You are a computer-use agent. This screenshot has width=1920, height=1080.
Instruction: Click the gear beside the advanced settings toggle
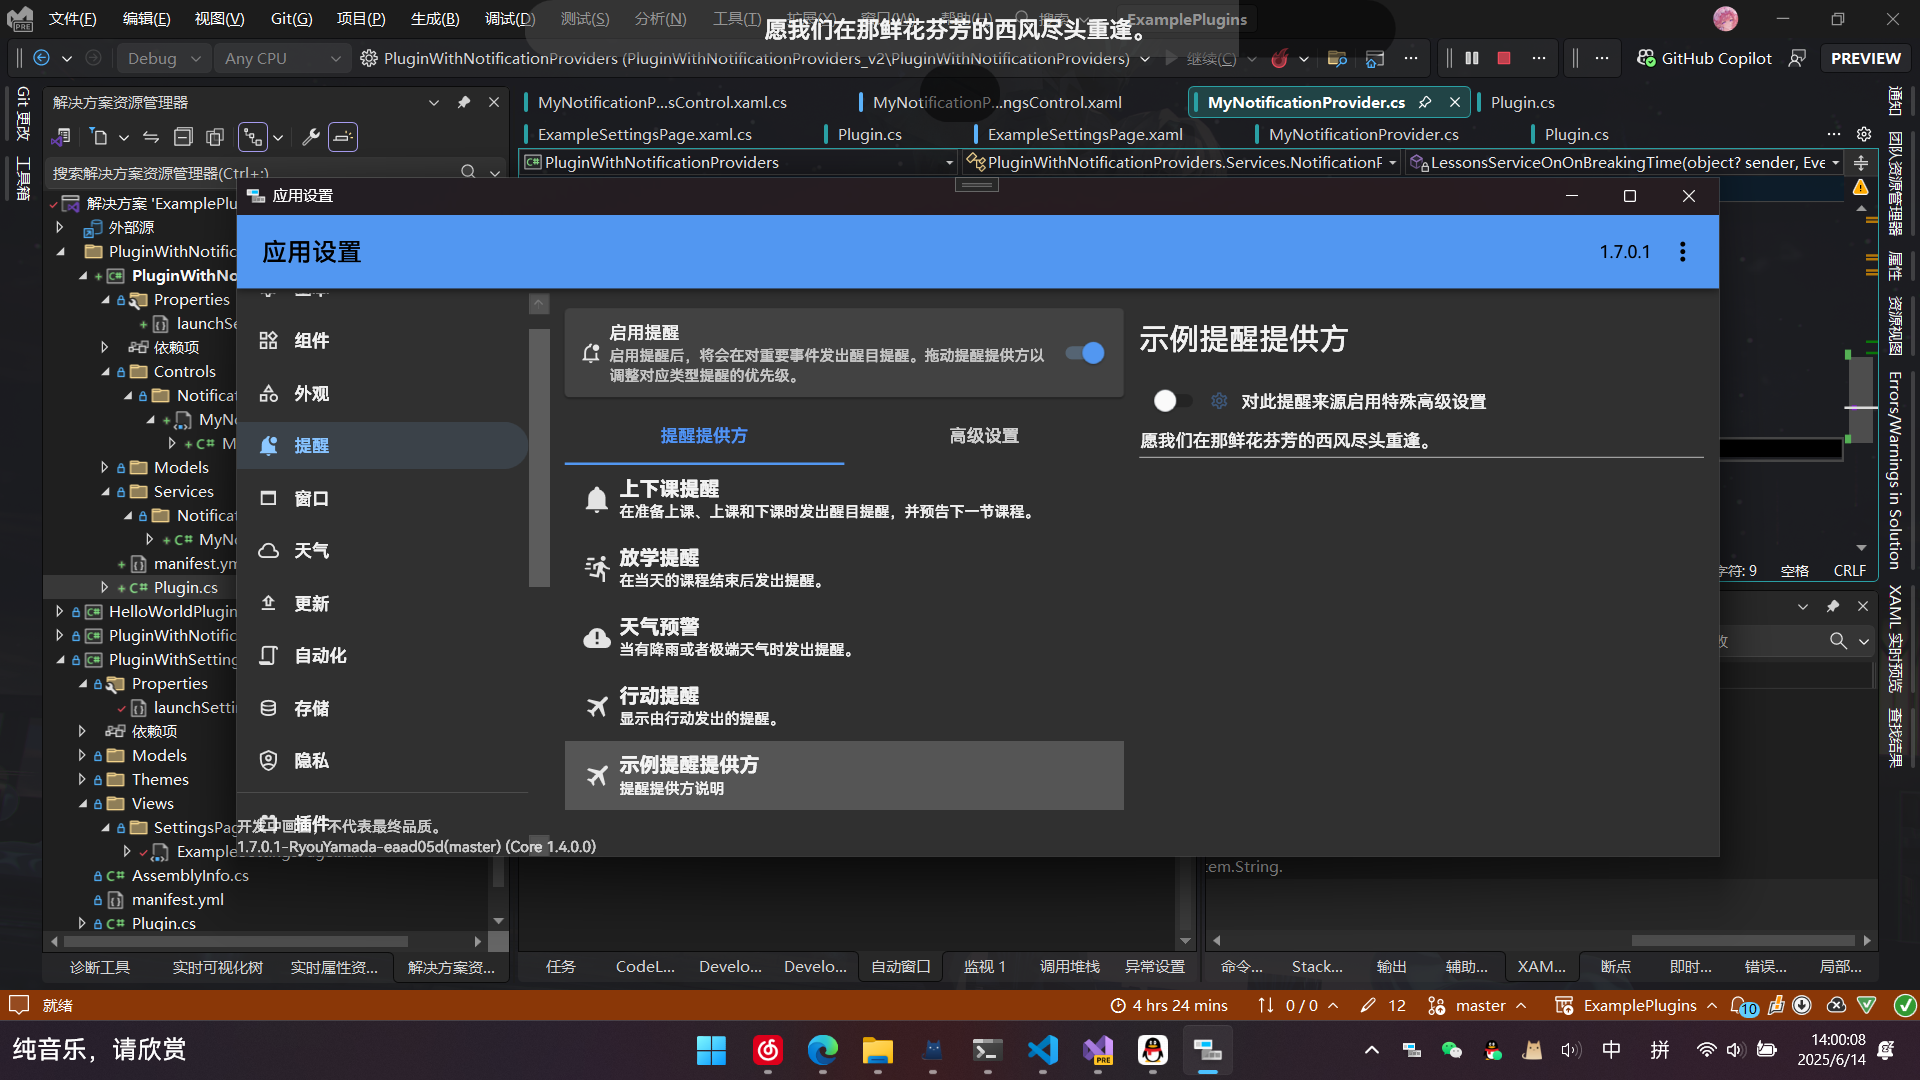(x=1218, y=401)
